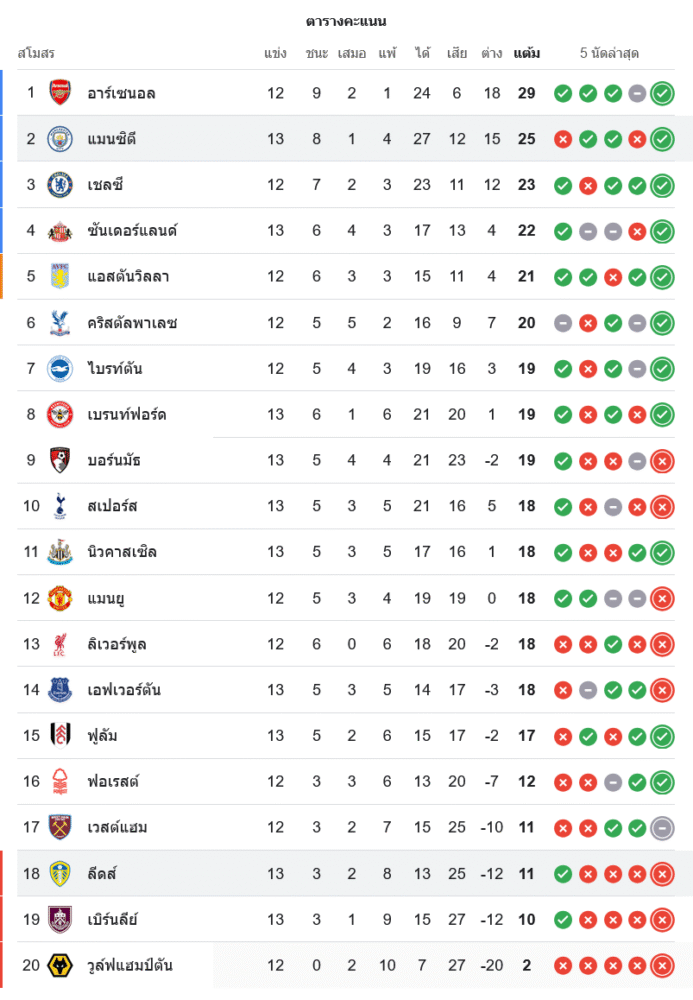Click the 5 นัดล่าสุด column header

coord(609,53)
